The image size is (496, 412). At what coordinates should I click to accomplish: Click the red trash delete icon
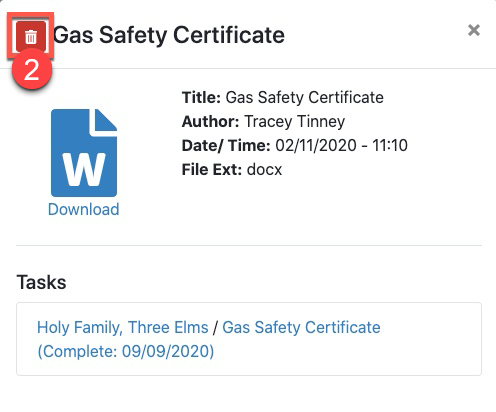(31, 36)
